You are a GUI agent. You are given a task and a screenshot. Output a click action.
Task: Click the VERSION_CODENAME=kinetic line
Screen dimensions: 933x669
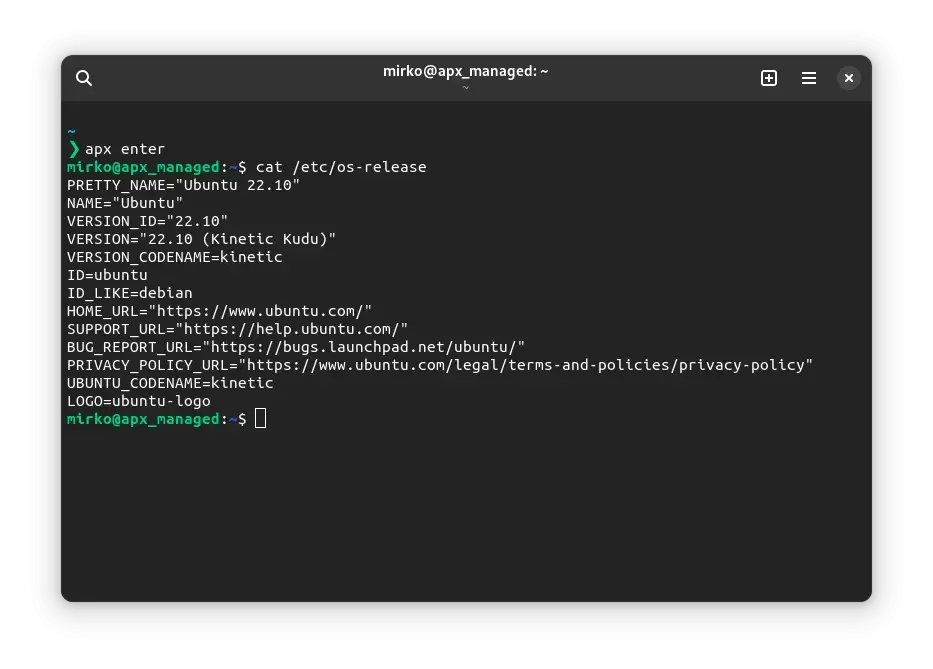click(x=174, y=257)
